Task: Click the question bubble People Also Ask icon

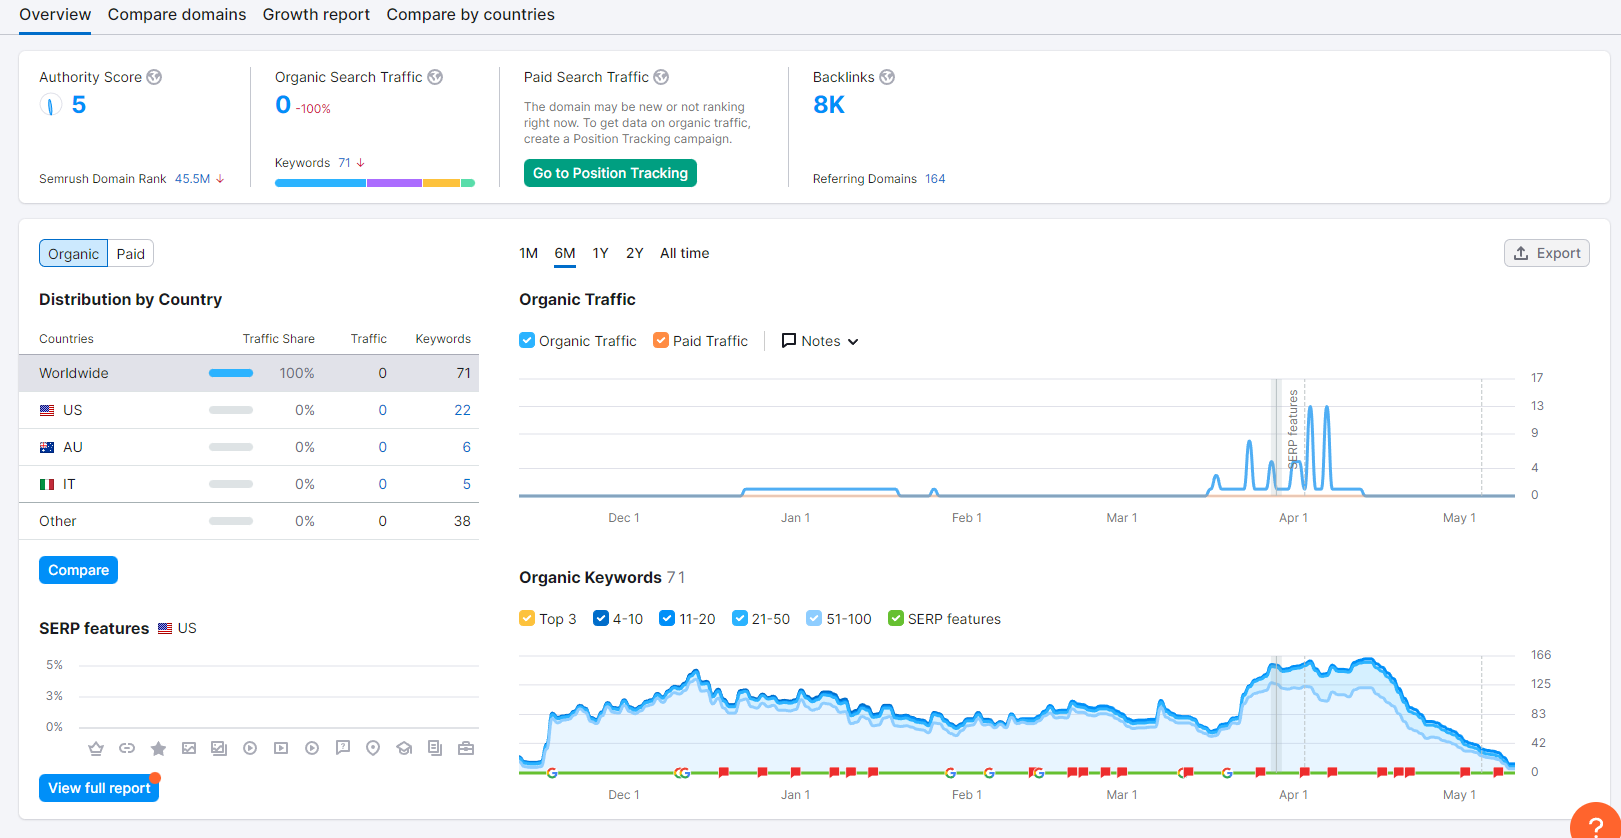Action: [x=343, y=748]
